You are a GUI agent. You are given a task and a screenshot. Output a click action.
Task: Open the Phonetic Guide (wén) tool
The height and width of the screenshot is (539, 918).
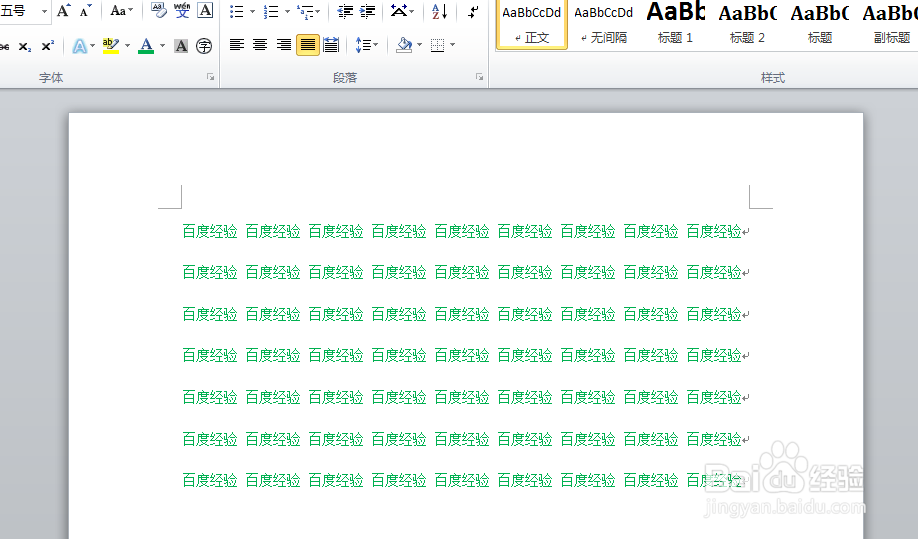click(182, 11)
